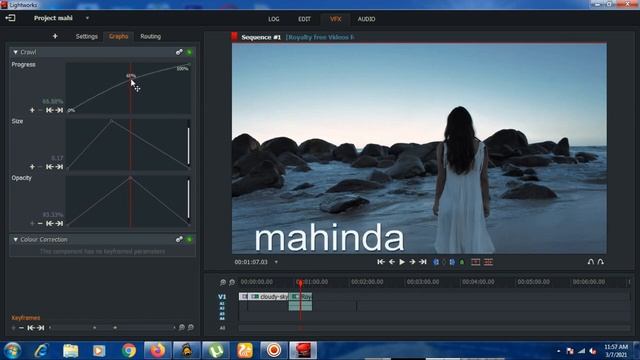Screen dimensions: 640x360
Task: Open Google Chrome from the taskbar
Action: pos(129,350)
